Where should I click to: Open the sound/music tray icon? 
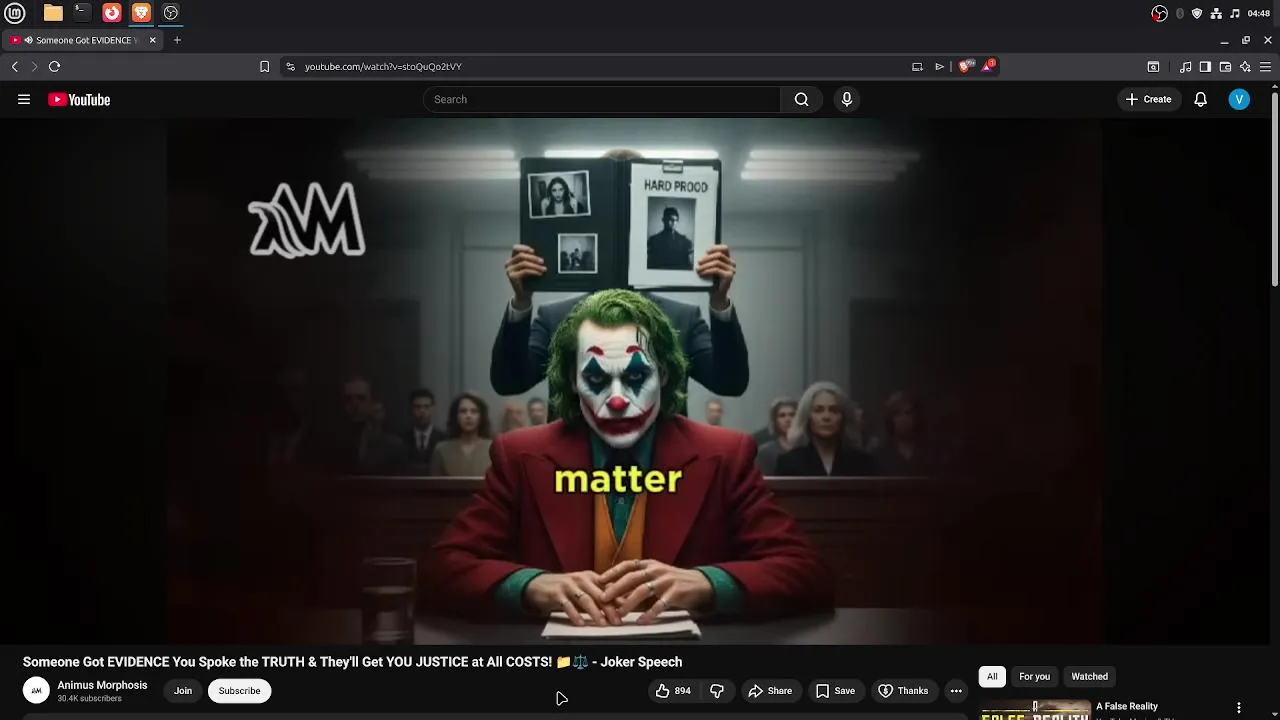pyautogui.click(x=1235, y=13)
